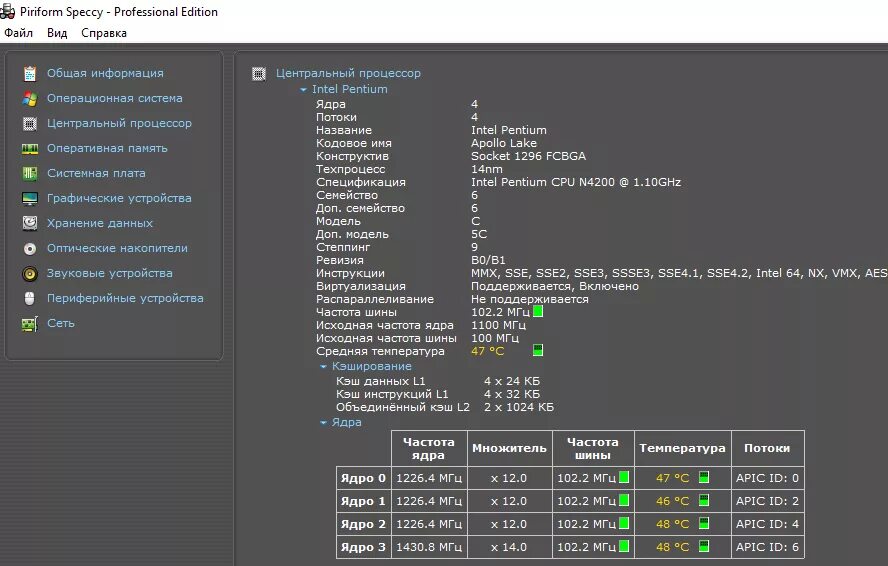Open Звуковые устройства section
Viewport: 888px width, 566px height.
pyautogui.click(x=109, y=273)
